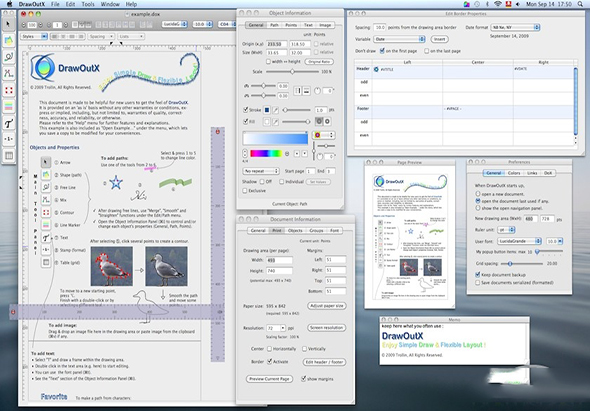Image resolution: width=590 pixels, height=411 pixels.
Task: Open the No repeat dropdown
Action: click(x=261, y=171)
